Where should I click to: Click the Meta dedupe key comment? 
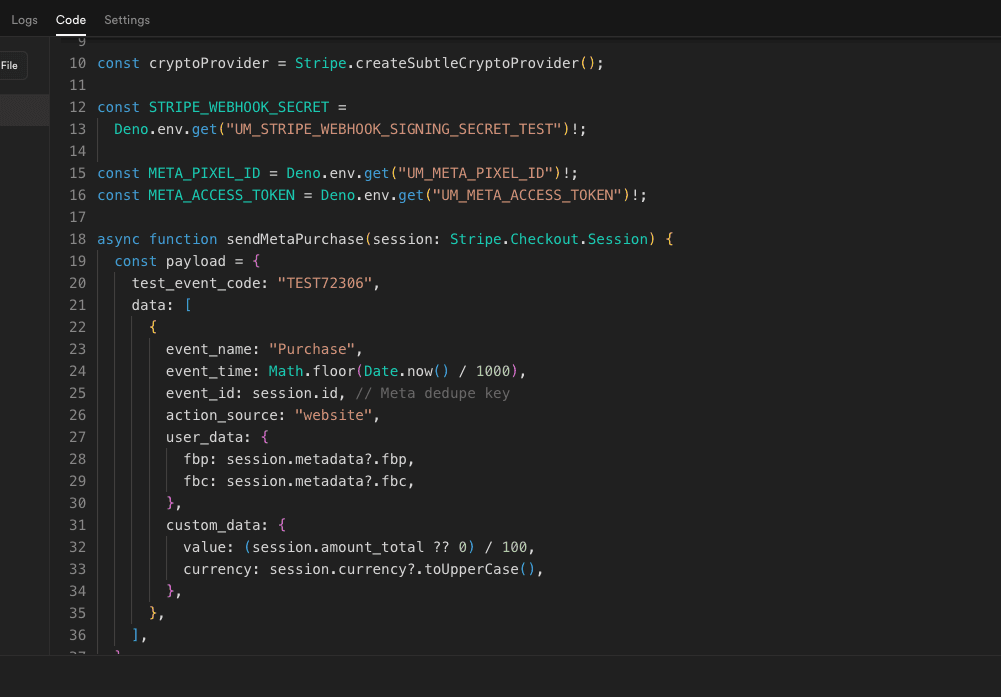432,392
